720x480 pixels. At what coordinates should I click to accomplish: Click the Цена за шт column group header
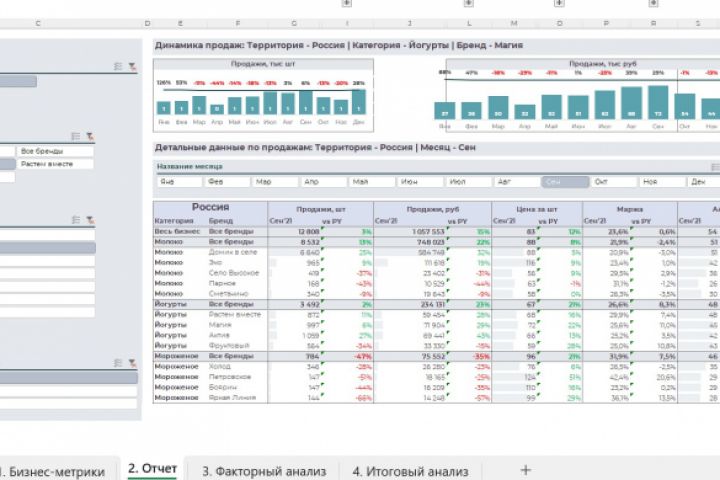tap(537, 209)
